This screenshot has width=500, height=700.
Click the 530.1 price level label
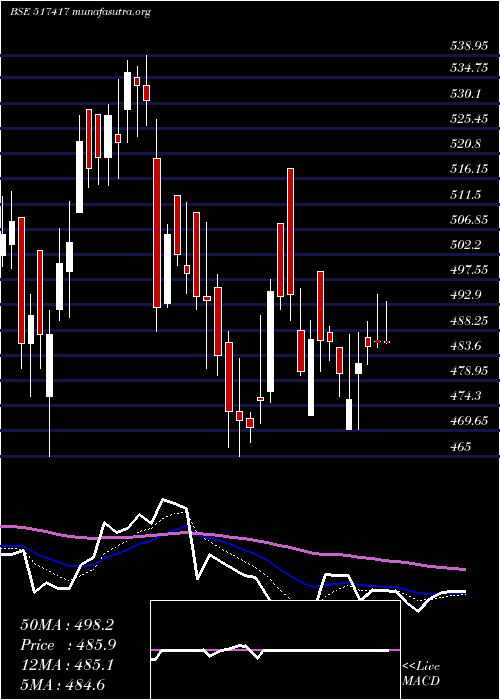464,93
